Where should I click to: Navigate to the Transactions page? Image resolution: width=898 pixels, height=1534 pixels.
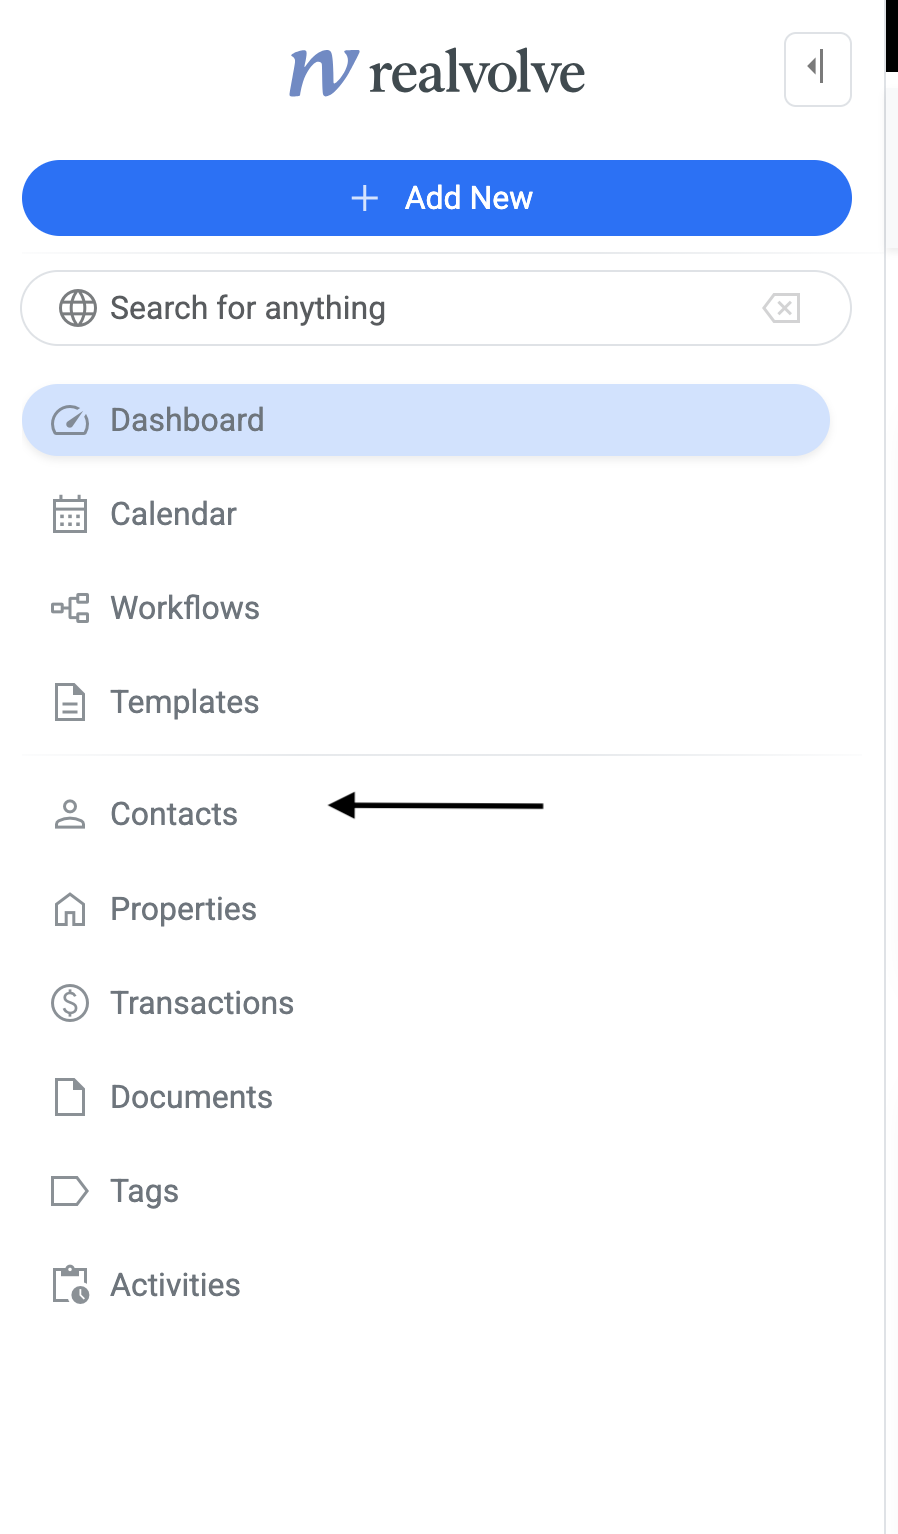(x=202, y=1003)
